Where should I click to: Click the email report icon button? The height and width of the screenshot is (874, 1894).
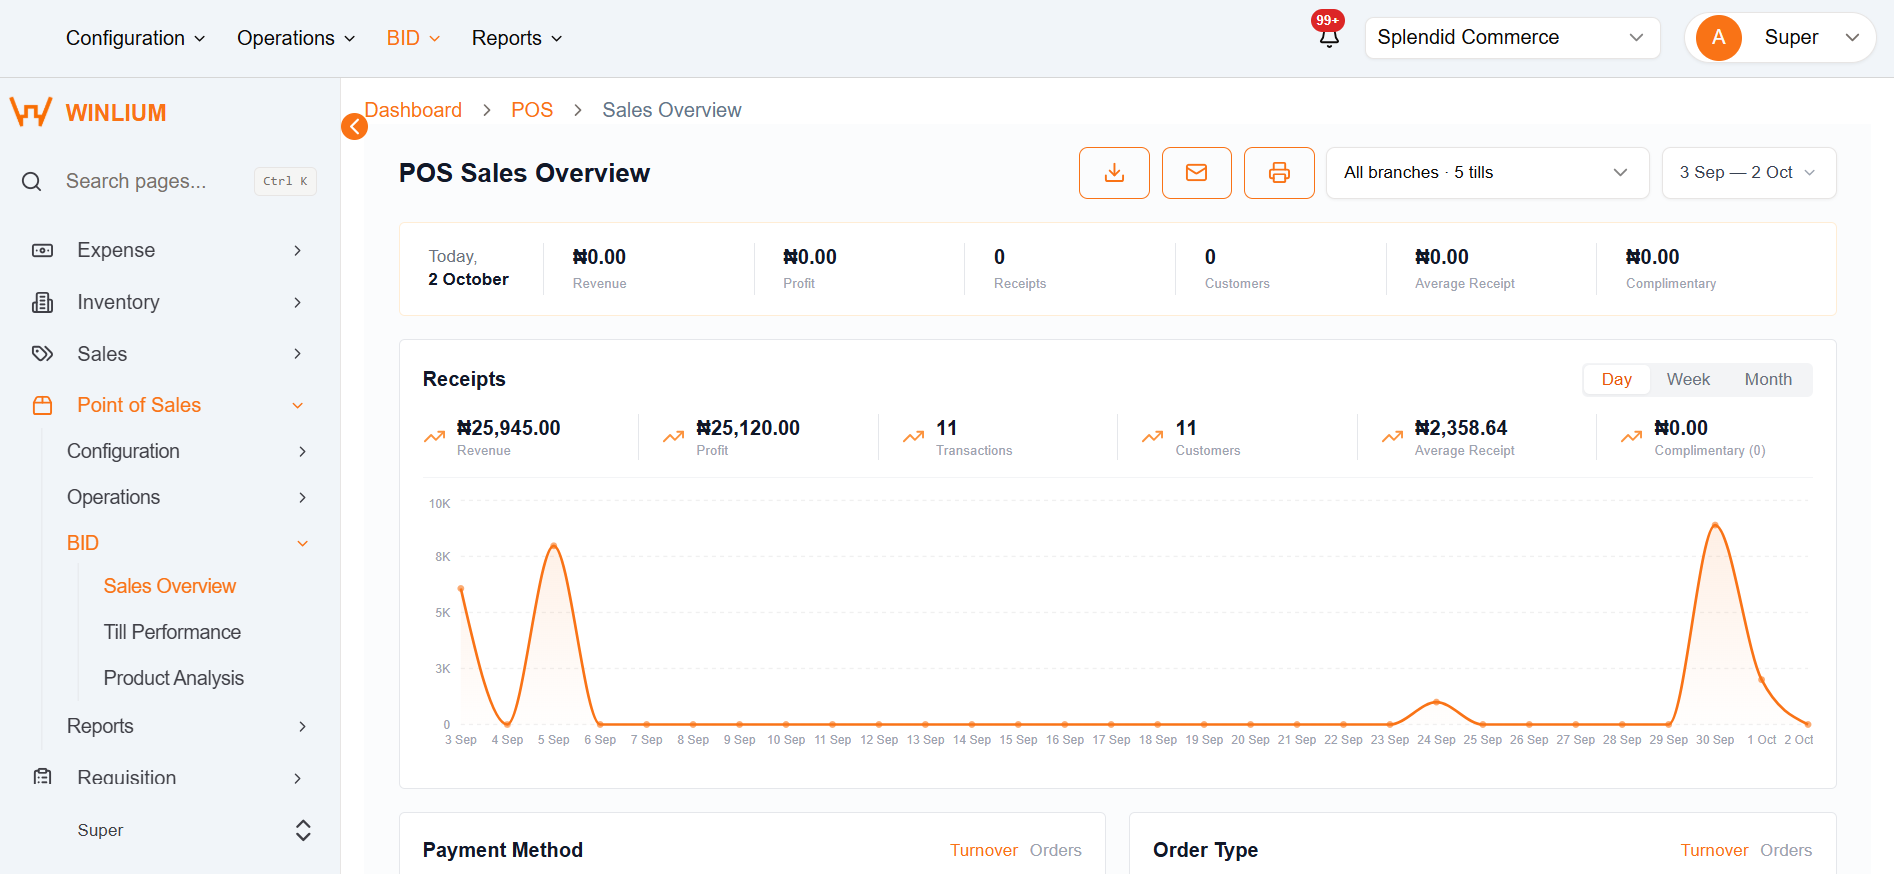1196,173
